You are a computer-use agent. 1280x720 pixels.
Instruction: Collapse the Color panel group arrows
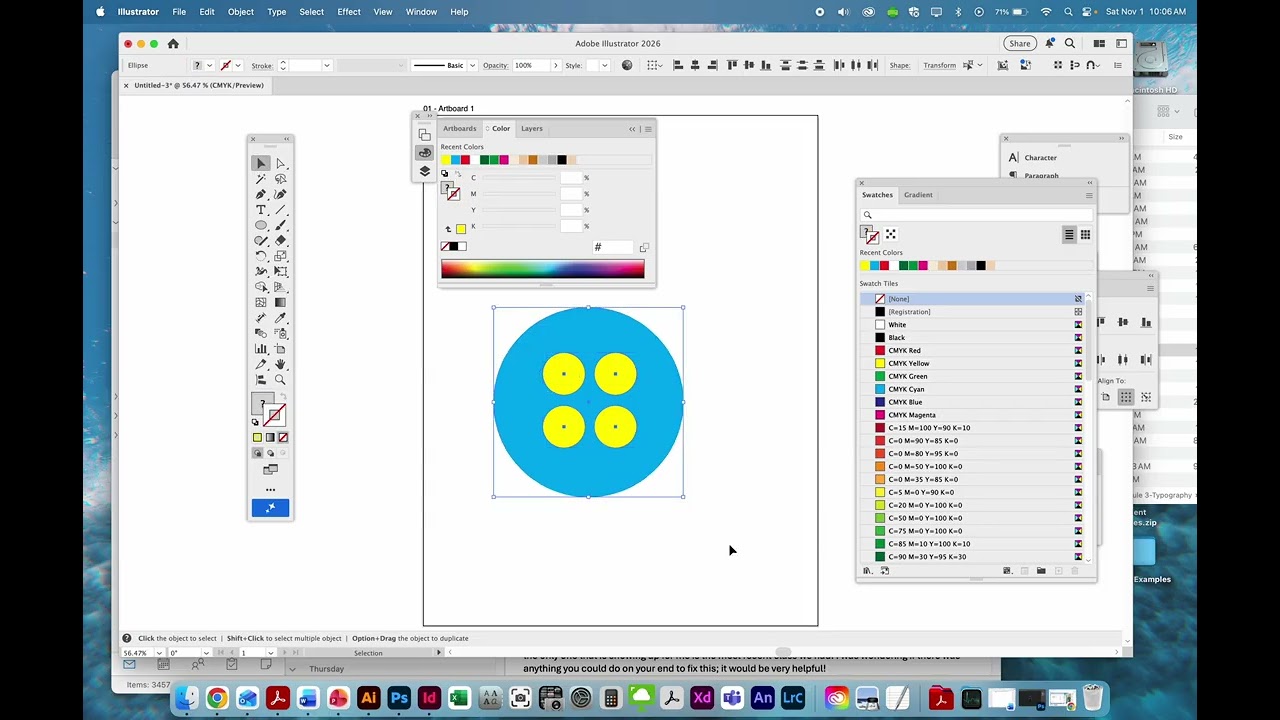click(x=632, y=129)
